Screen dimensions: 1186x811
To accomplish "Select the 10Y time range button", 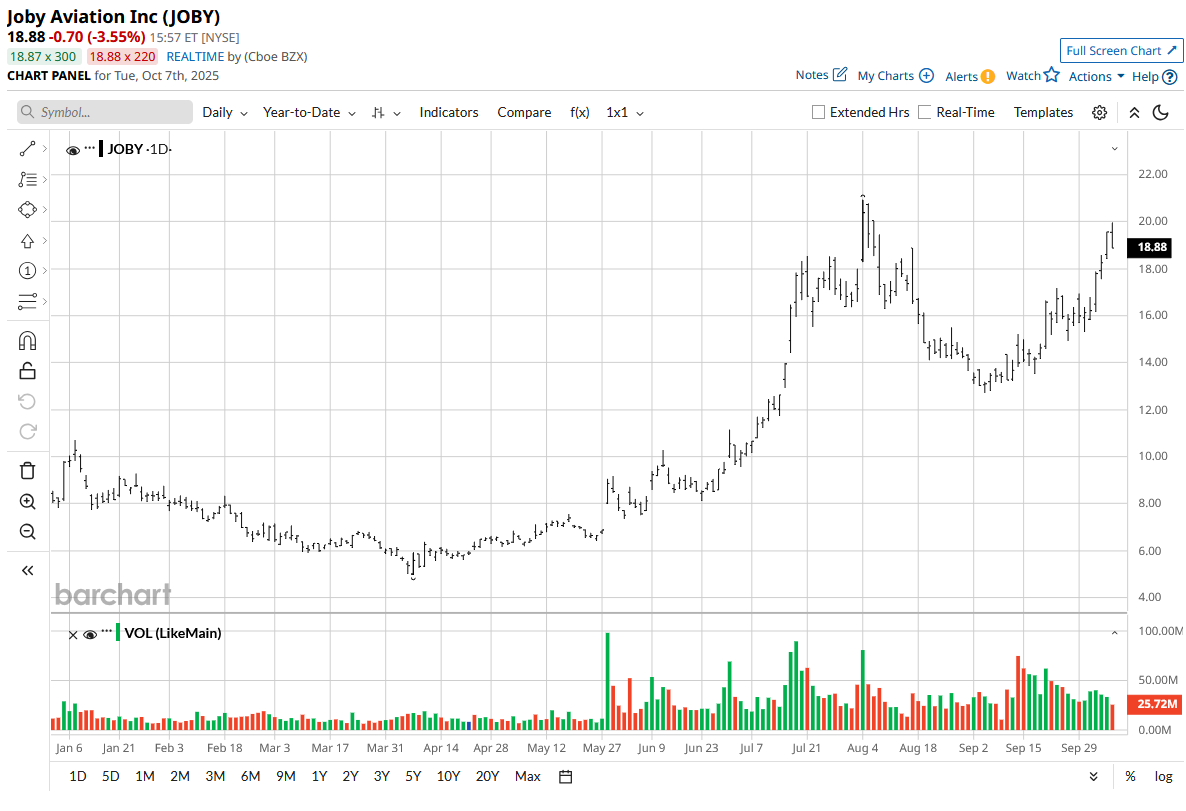I will coord(448,777).
